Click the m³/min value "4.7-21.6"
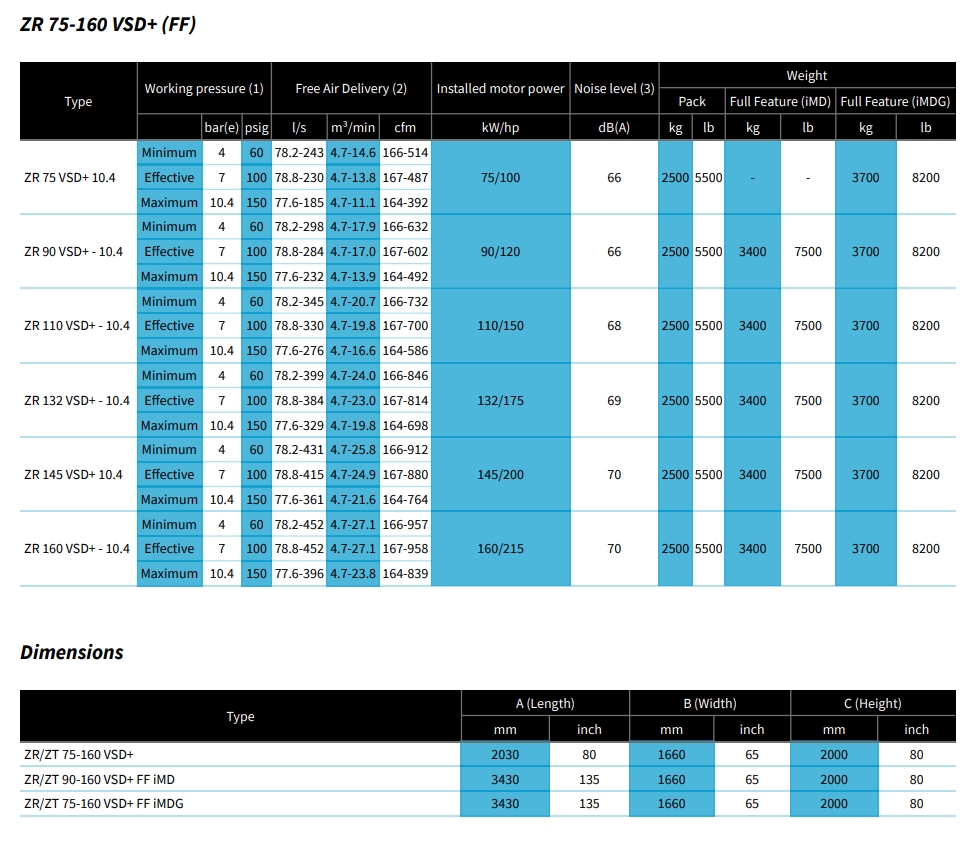The image size is (976, 845). click(x=353, y=499)
